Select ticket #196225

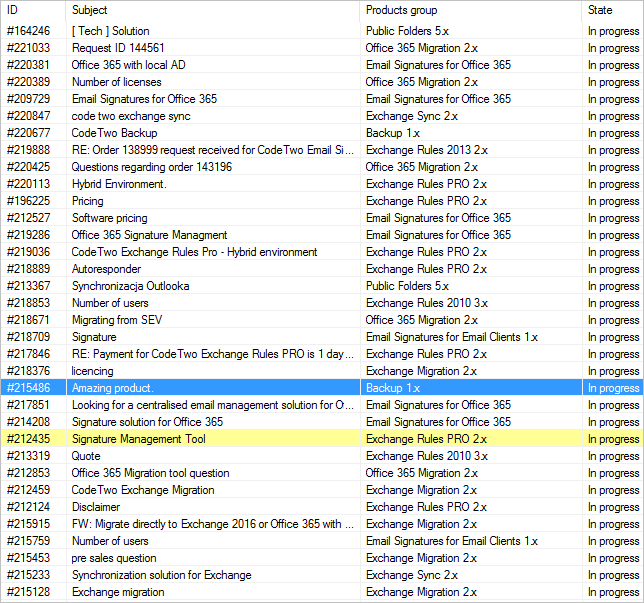point(28,201)
